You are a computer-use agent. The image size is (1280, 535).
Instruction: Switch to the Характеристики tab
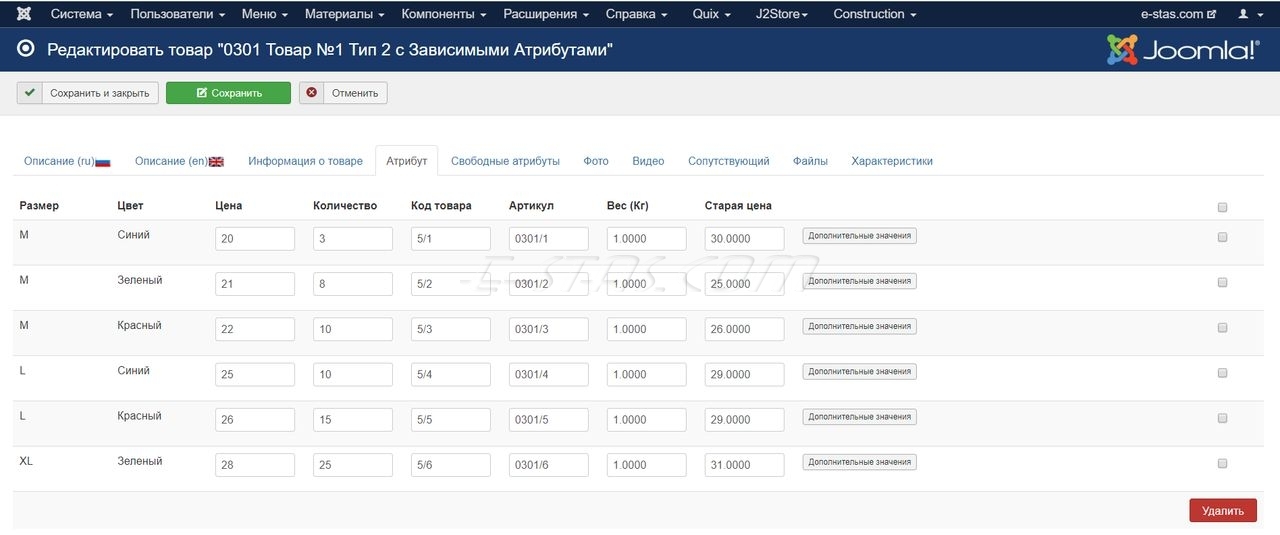click(892, 161)
